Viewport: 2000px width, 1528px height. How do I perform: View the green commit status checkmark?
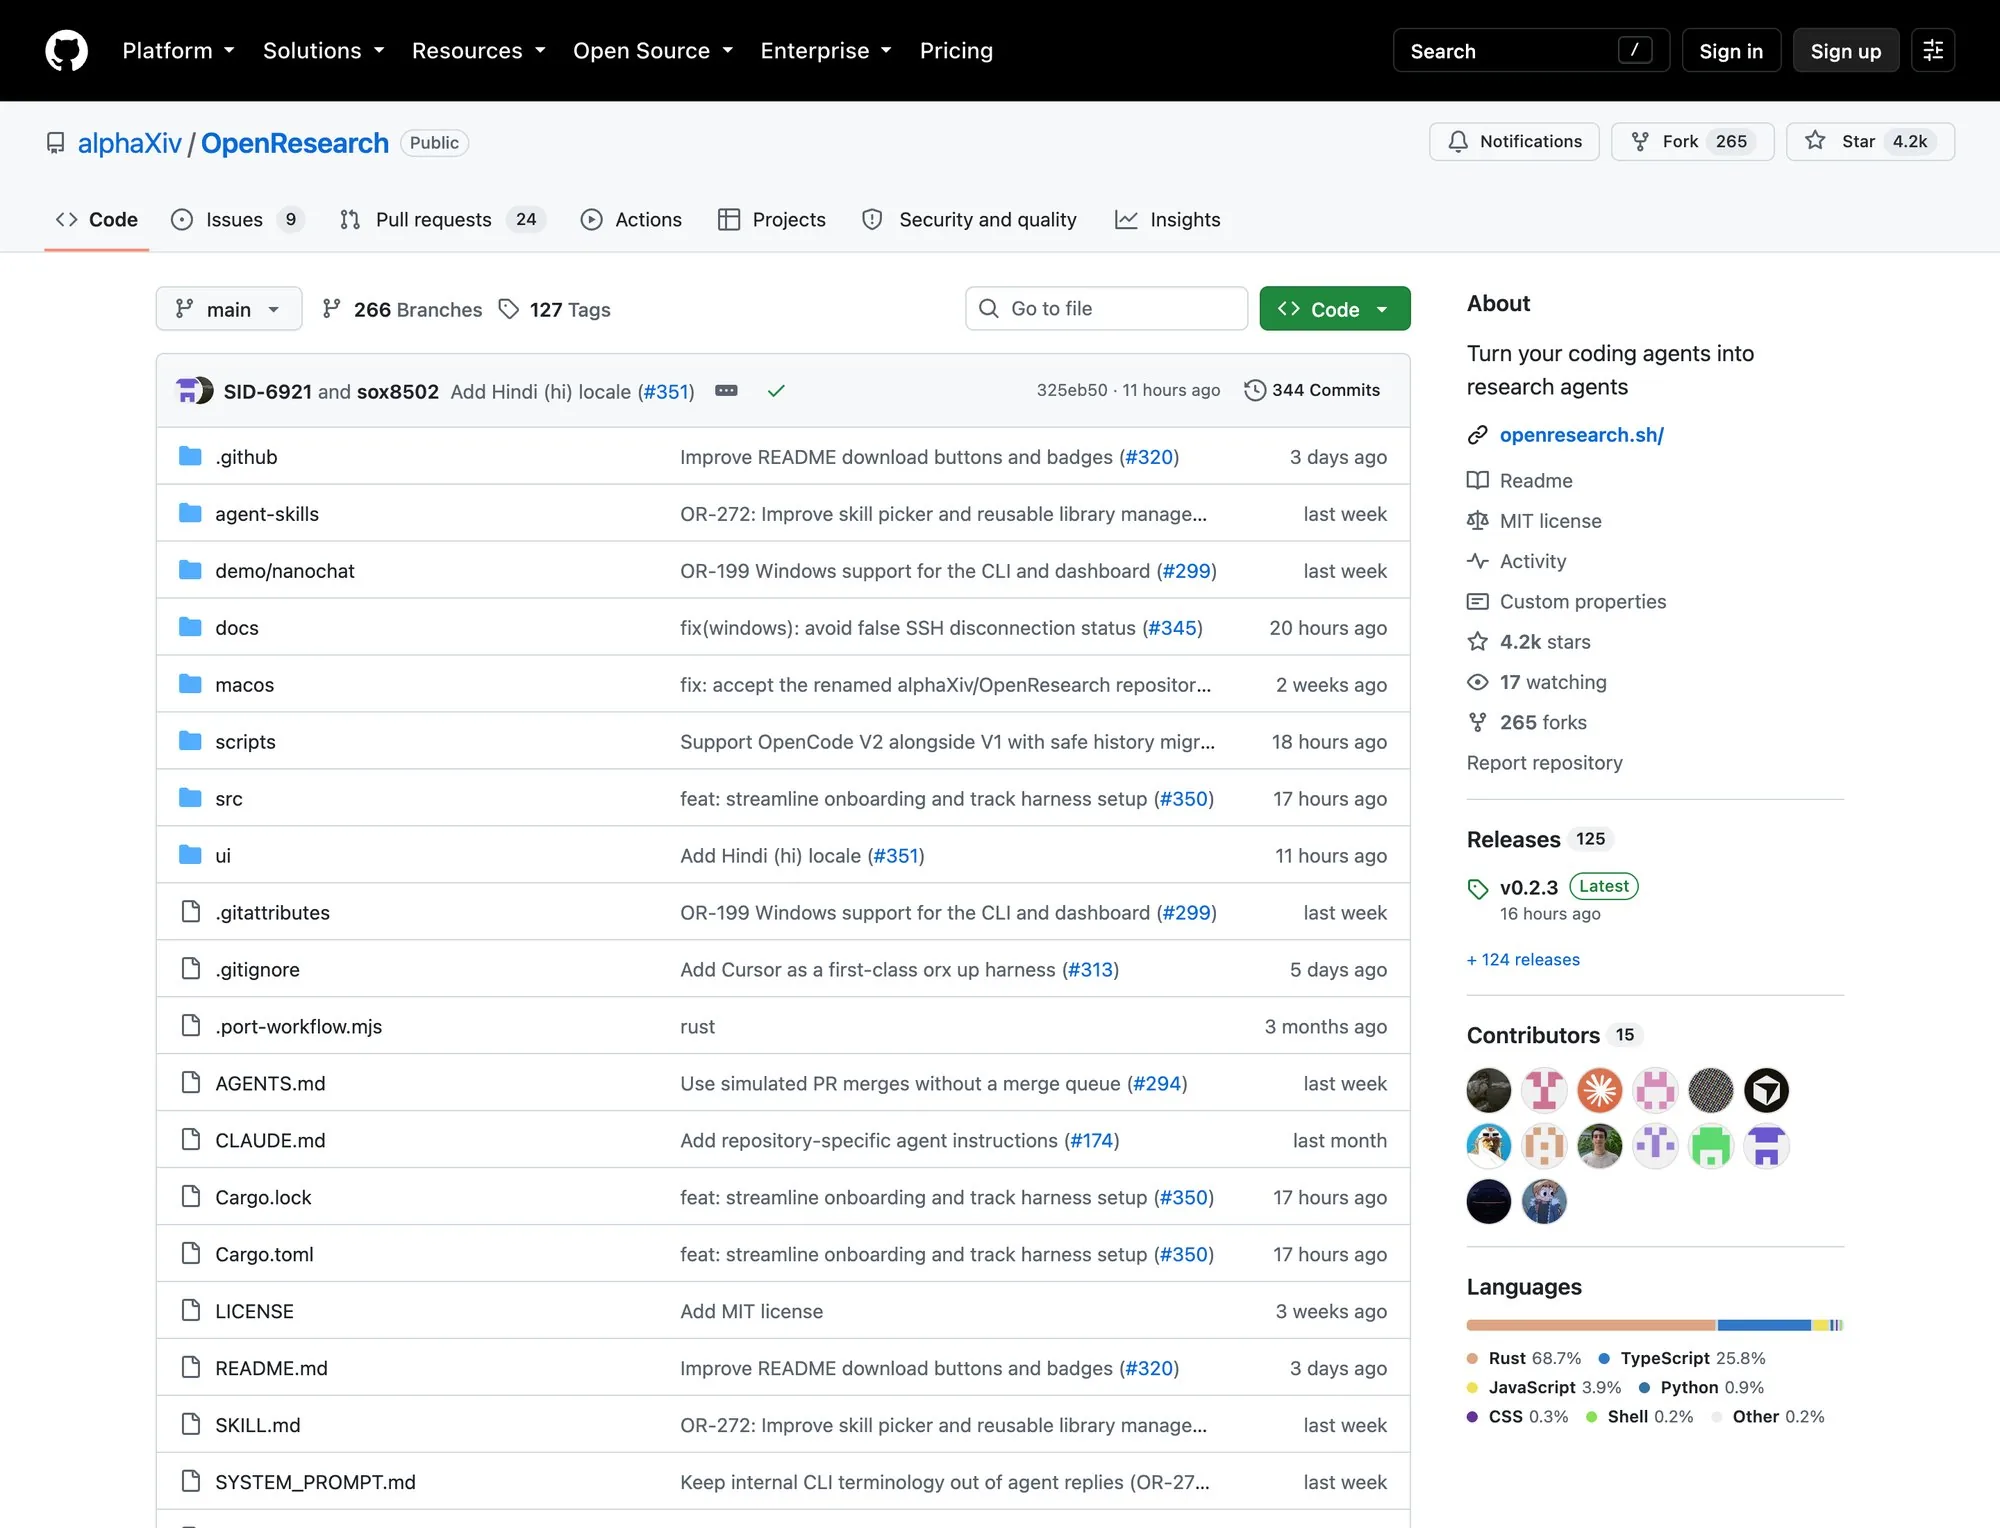[776, 391]
